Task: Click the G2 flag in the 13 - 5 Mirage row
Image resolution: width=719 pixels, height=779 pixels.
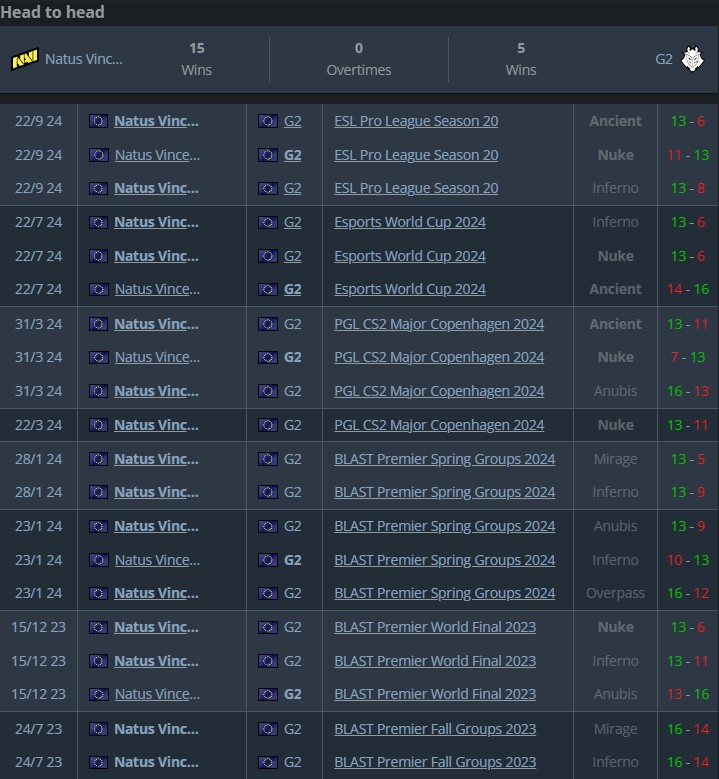Action: (x=268, y=459)
